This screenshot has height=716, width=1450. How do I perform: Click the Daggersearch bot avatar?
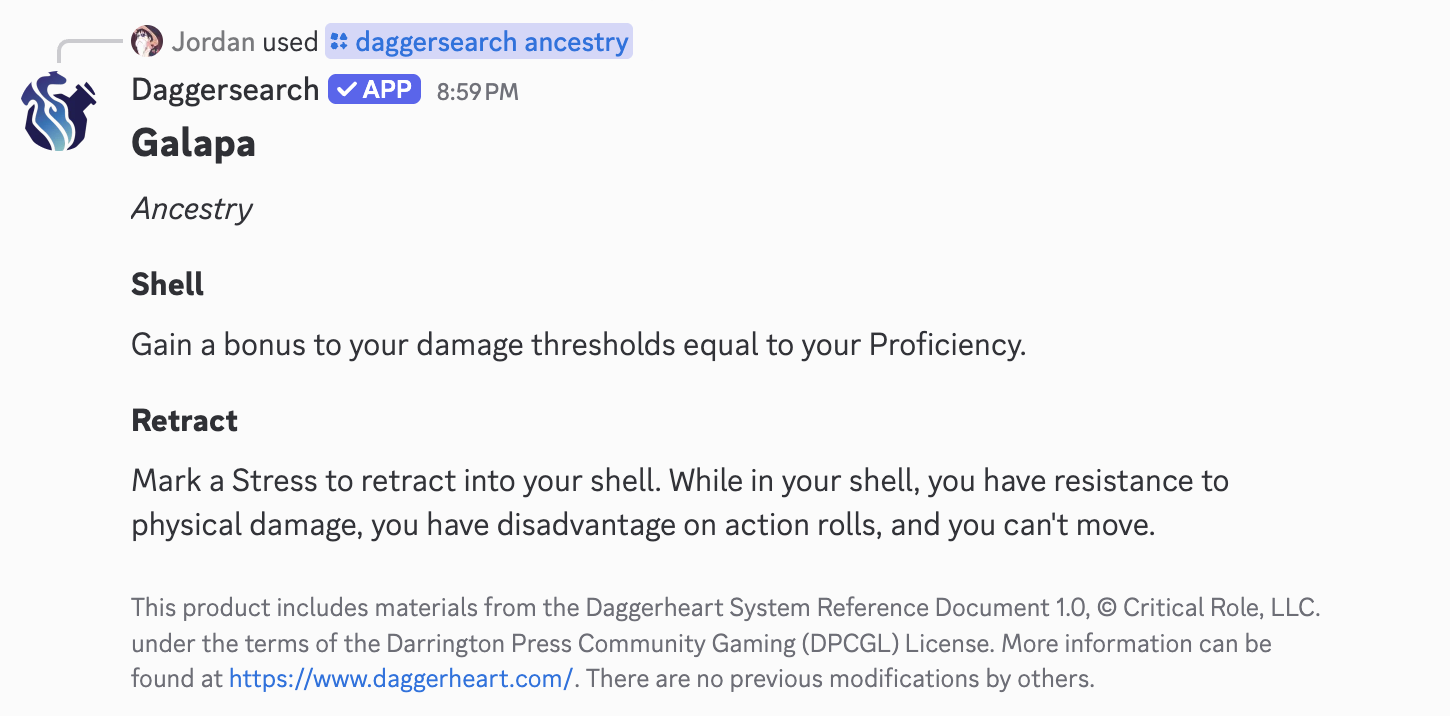pyautogui.click(x=59, y=110)
